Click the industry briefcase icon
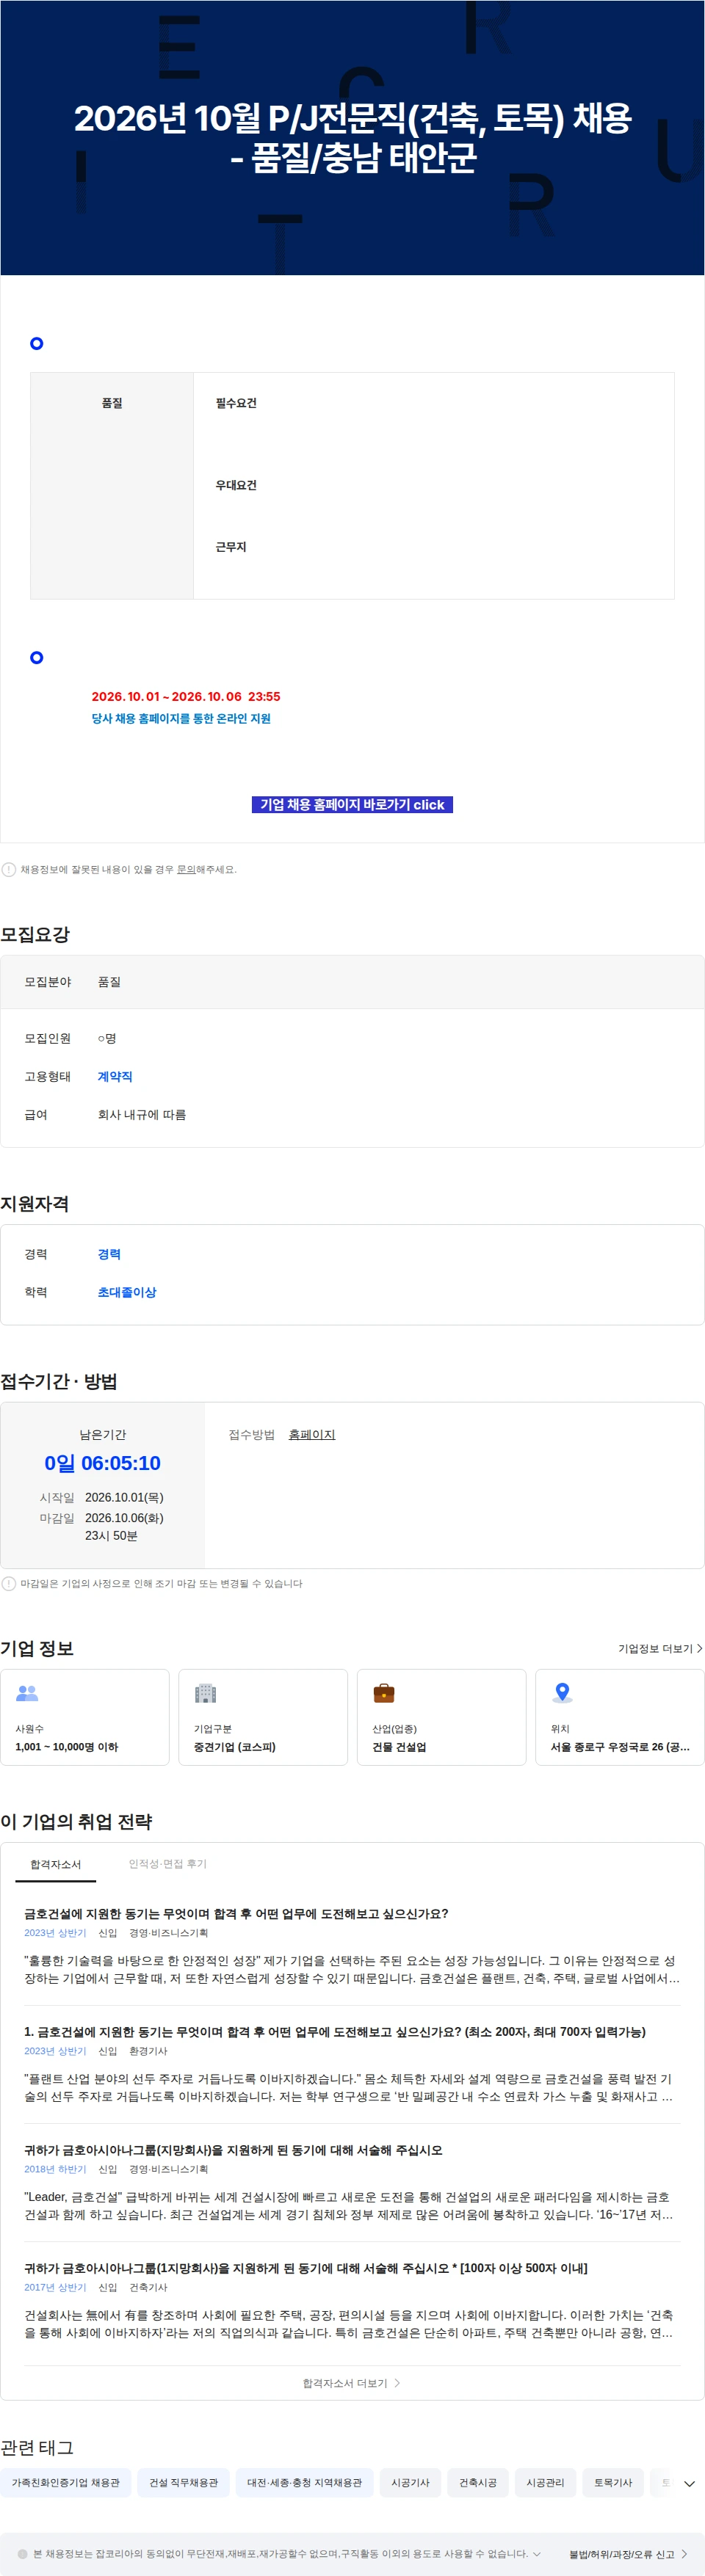The image size is (705, 2576). point(384,1693)
